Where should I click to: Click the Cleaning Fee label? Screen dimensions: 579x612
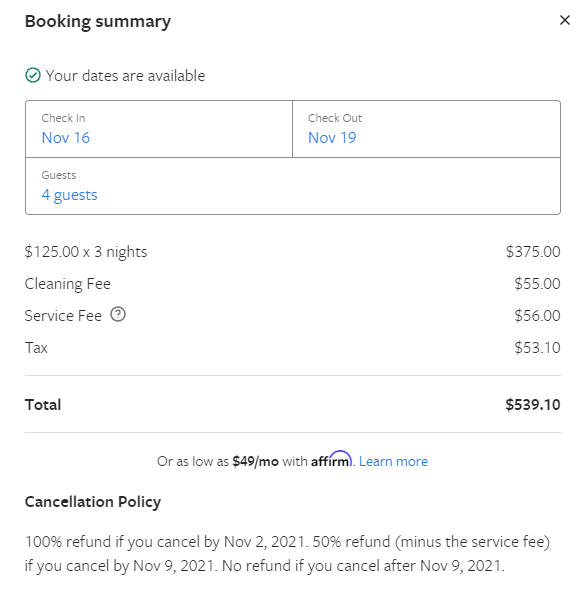(68, 284)
